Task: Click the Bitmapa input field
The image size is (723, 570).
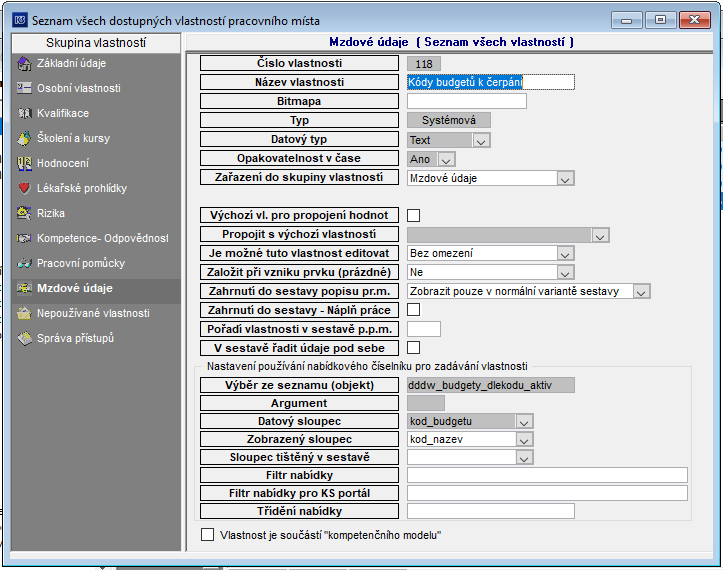Action: click(x=467, y=101)
